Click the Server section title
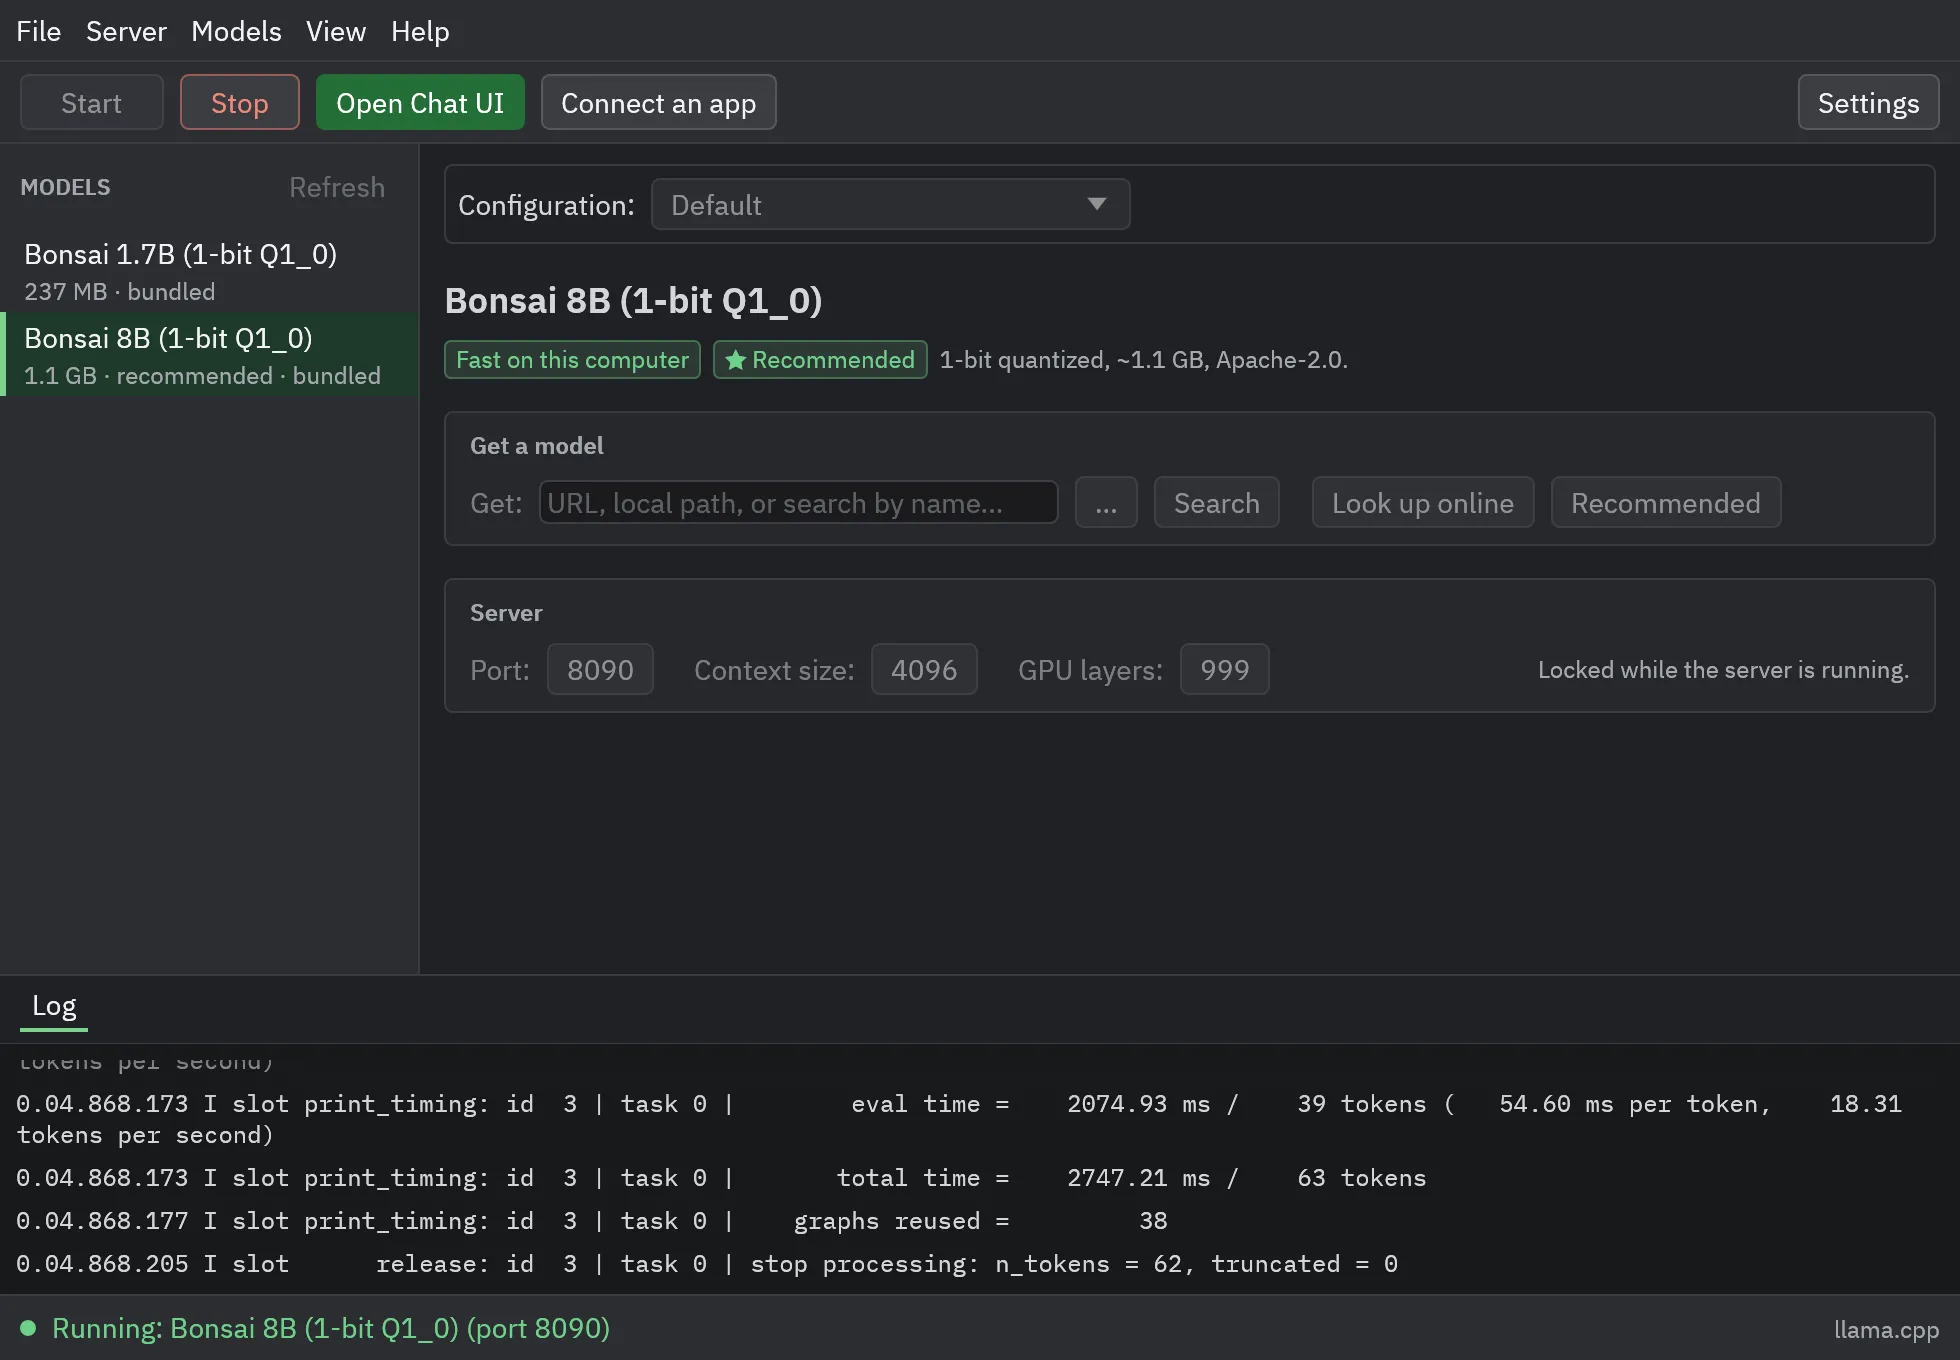This screenshot has width=1960, height=1360. (506, 613)
